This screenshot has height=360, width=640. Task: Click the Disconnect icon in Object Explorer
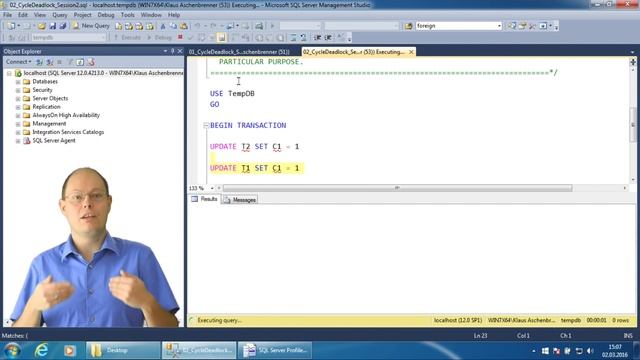click(49, 62)
